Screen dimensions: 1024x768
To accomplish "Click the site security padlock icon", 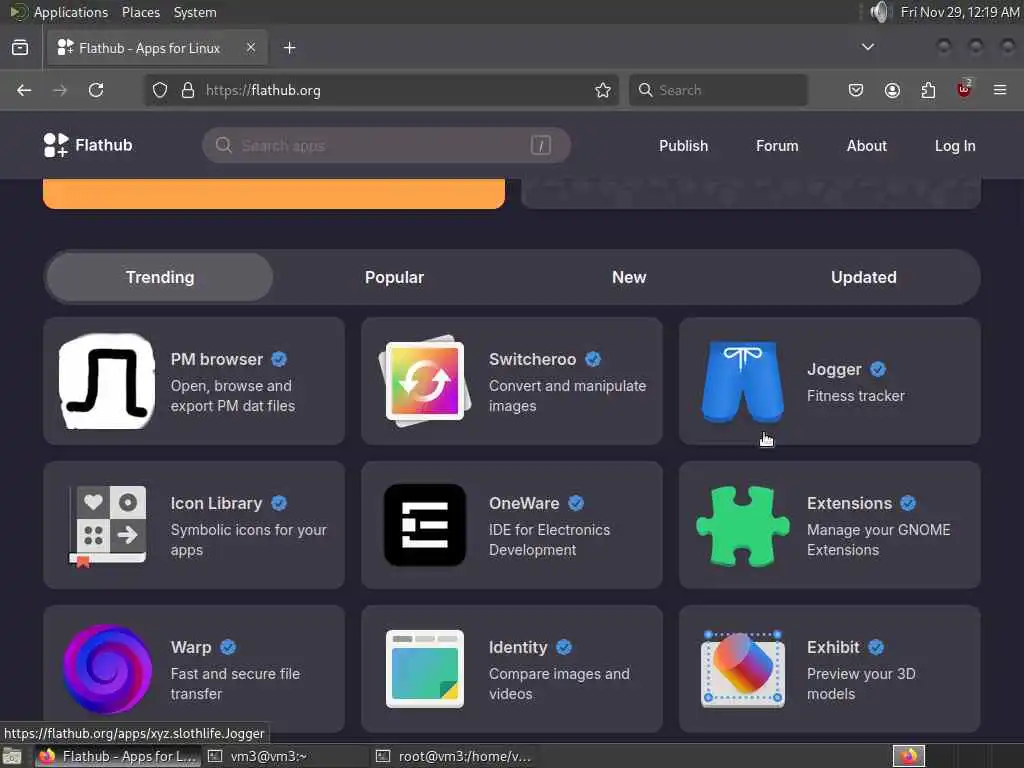I will (x=188, y=90).
